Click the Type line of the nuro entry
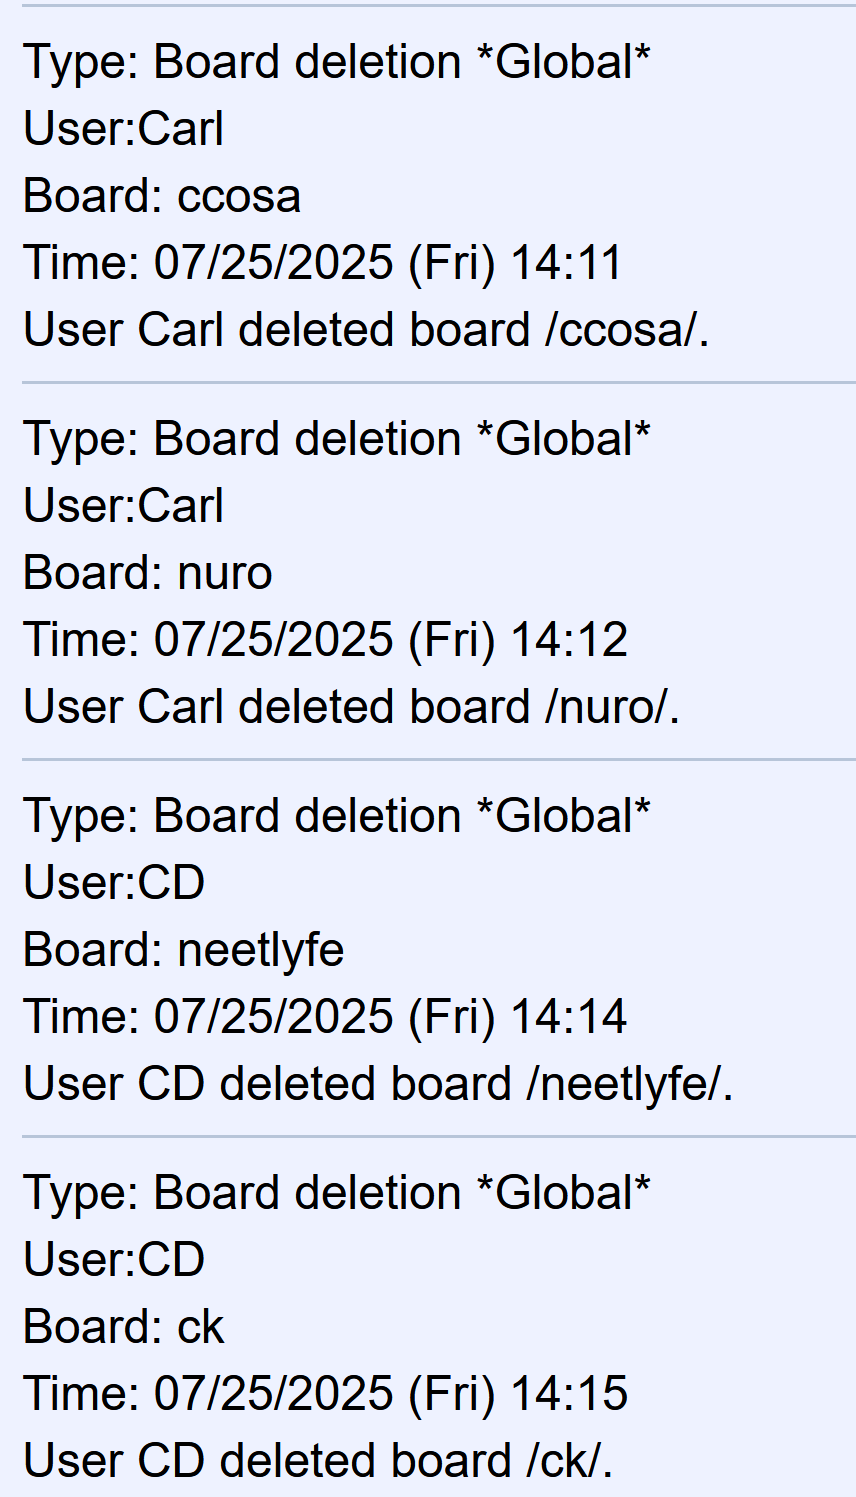The width and height of the screenshot is (856, 1497). coord(336,439)
